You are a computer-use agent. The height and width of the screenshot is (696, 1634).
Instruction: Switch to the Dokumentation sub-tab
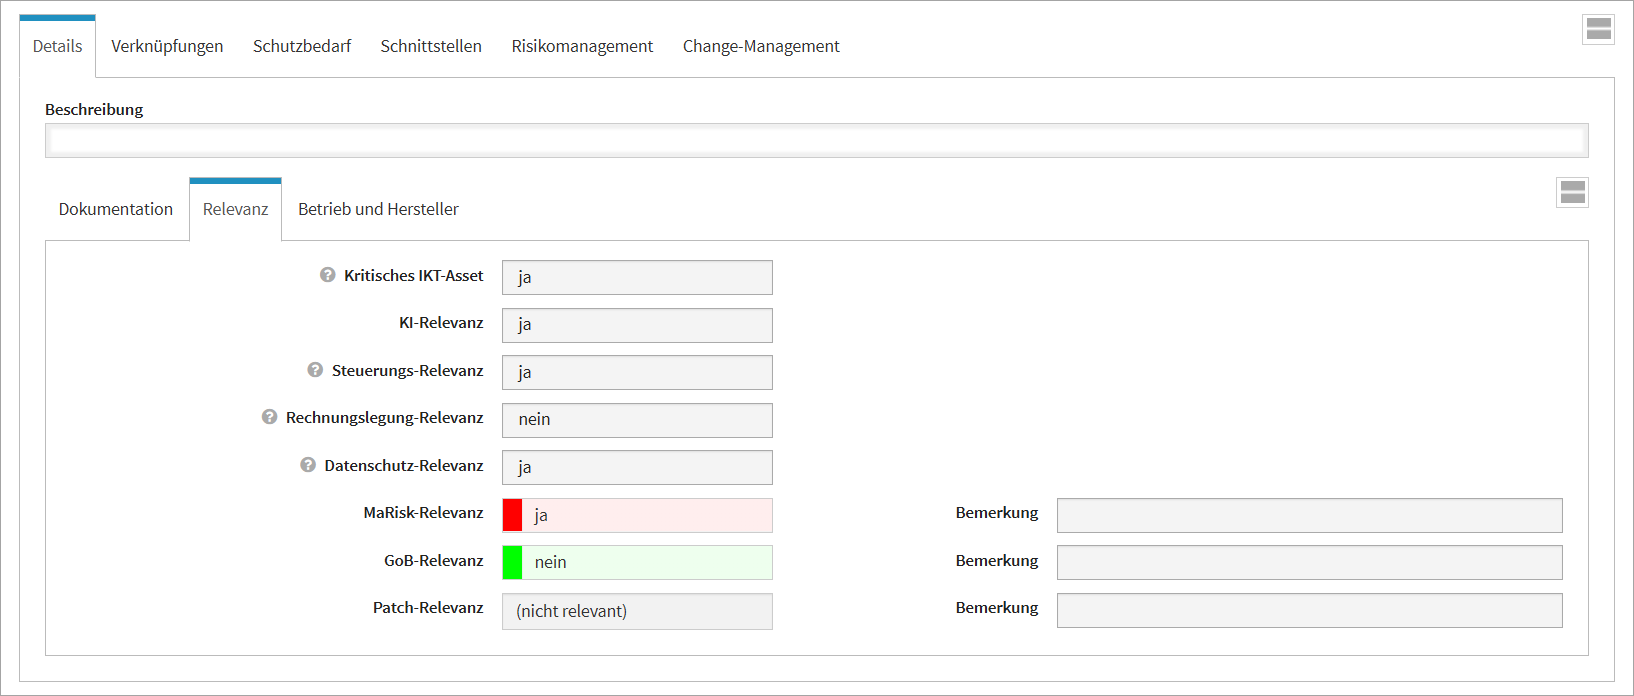point(116,209)
